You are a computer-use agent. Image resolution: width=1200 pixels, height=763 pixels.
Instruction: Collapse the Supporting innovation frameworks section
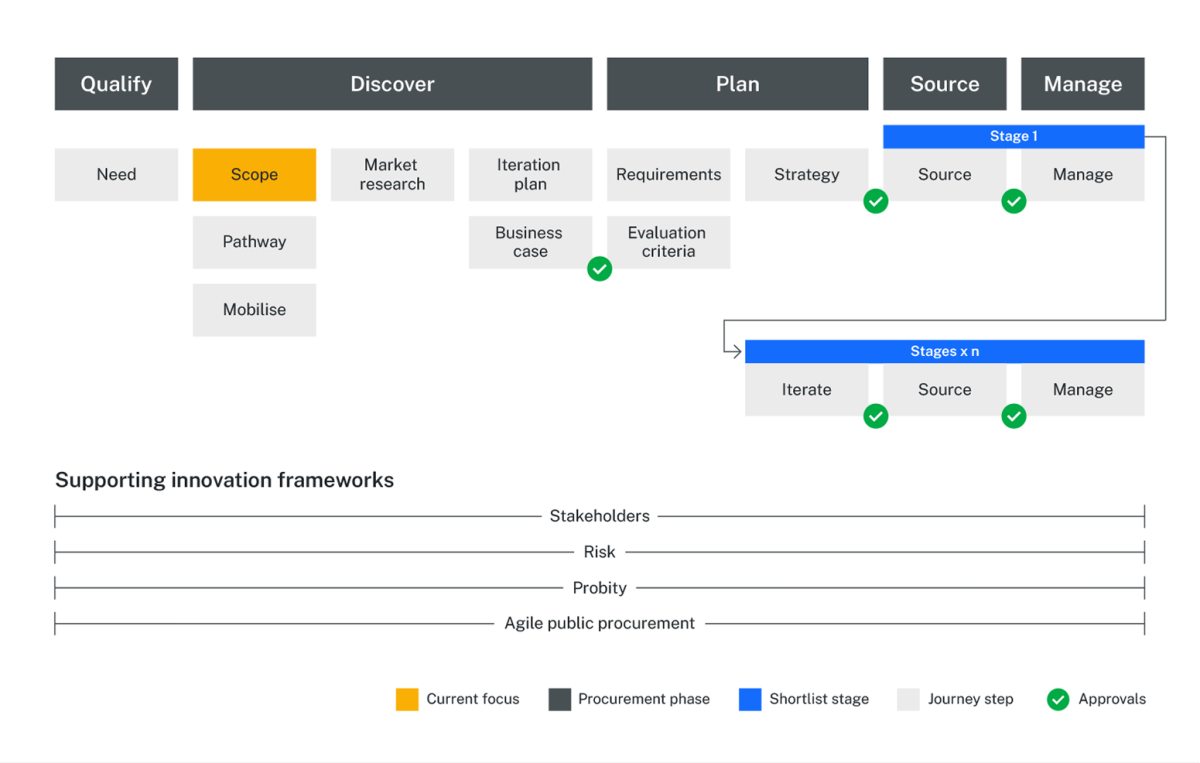tap(224, 480)
